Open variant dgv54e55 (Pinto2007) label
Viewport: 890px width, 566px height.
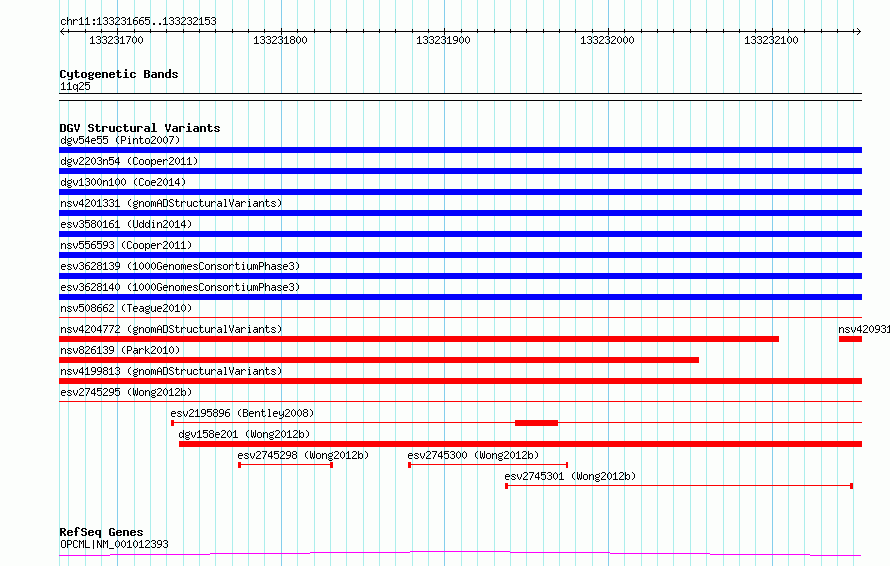pyautogui.click(x=120, y=140)
